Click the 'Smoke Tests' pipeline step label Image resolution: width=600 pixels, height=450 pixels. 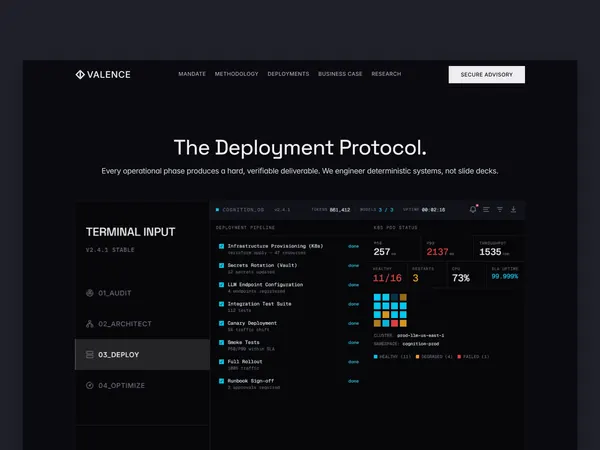pyautogui.click(x=243, y=342)
